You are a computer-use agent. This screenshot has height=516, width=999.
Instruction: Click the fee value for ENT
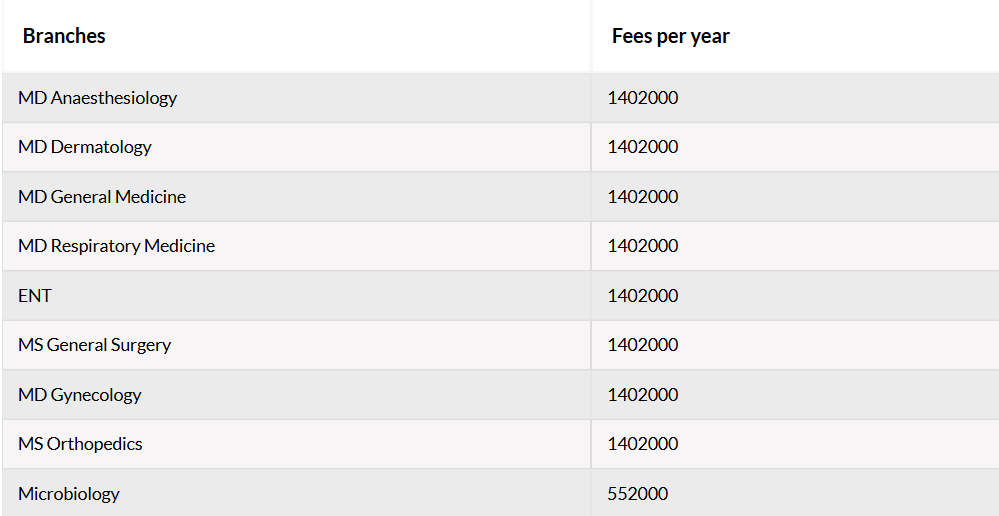[x=643, y=296]
